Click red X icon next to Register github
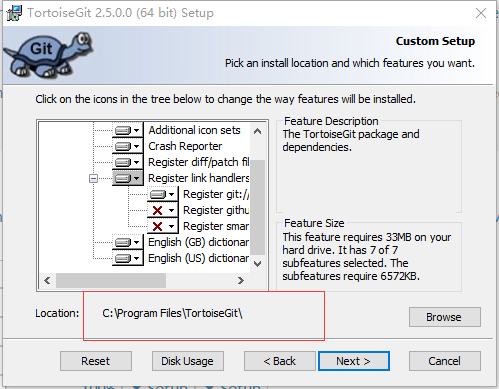This screenshot has height=389, width=499. [157, 210]
